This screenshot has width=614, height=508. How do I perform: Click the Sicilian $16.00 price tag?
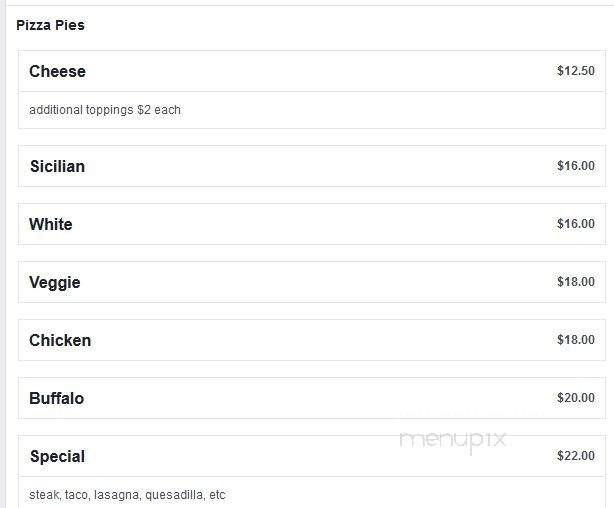click(x=576, y=166)
